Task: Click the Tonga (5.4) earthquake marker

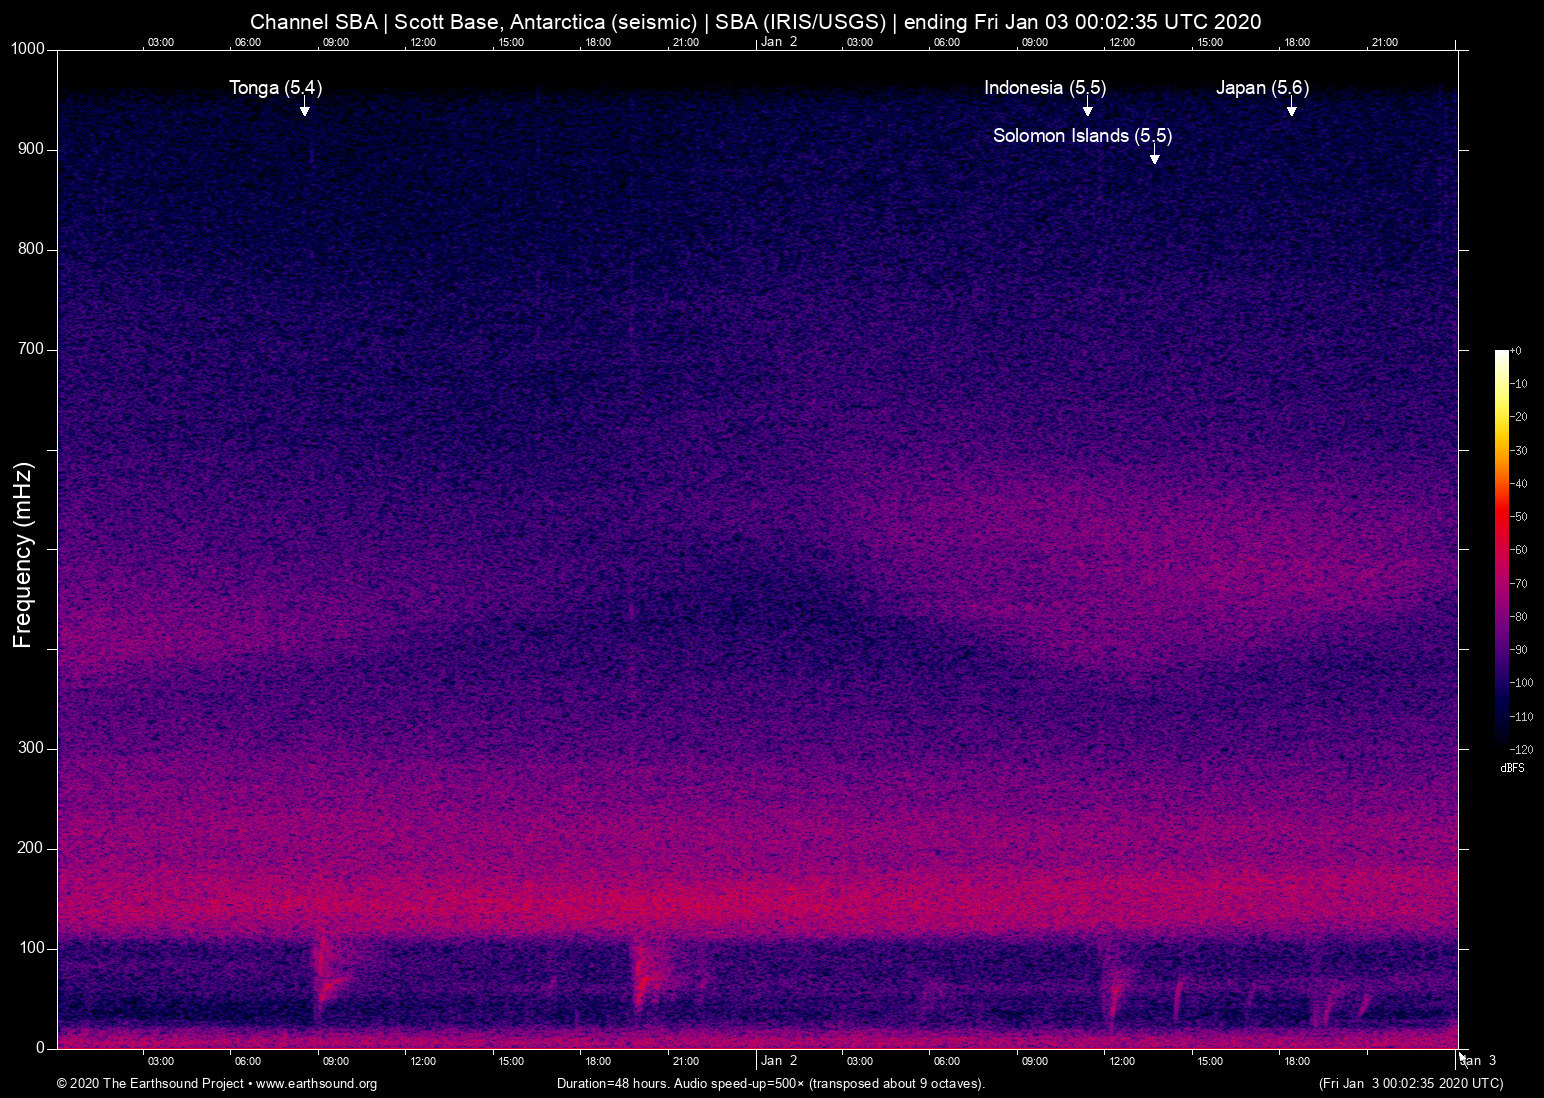Action: click(x=275, y=88)
